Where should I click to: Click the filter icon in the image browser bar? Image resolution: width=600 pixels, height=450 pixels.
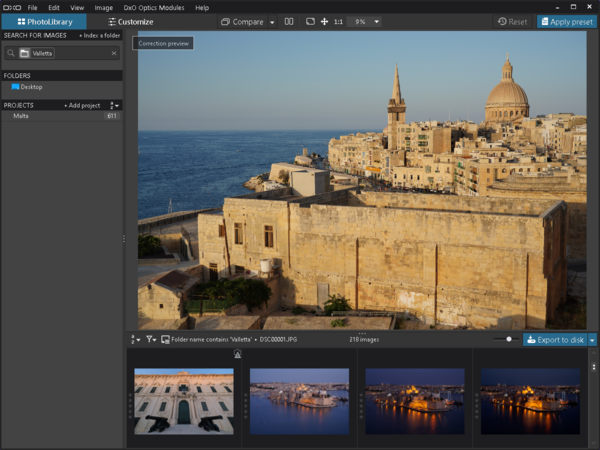[151, 340]
